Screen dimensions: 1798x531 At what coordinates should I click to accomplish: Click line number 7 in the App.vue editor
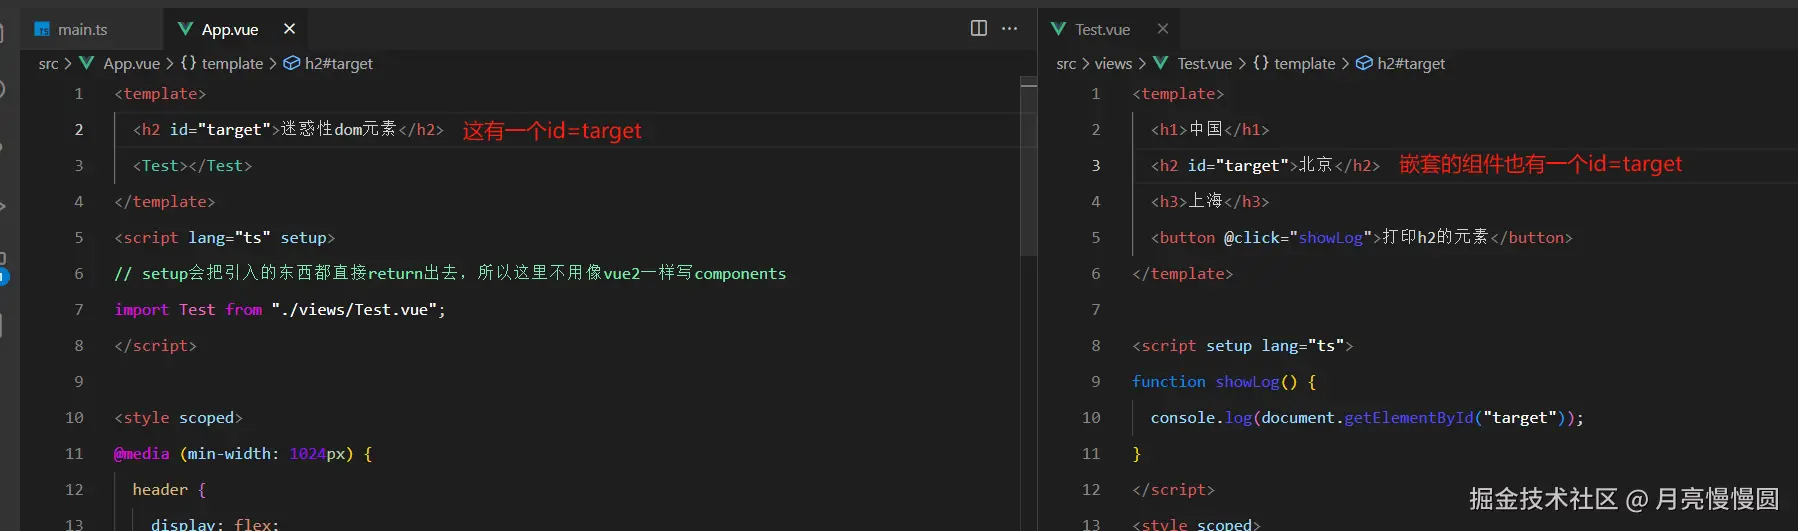coord(79,310)
